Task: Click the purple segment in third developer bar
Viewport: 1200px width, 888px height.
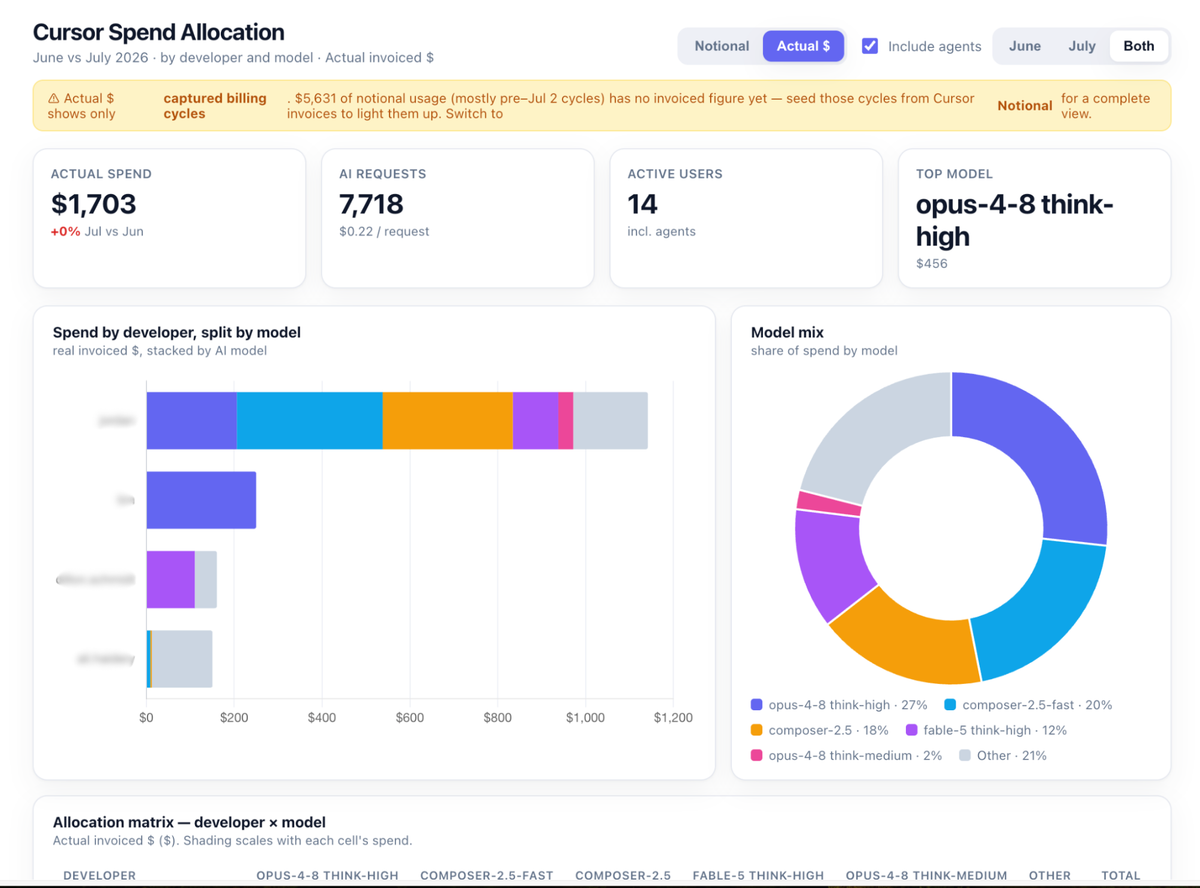Action: click(x=171, y=579)
